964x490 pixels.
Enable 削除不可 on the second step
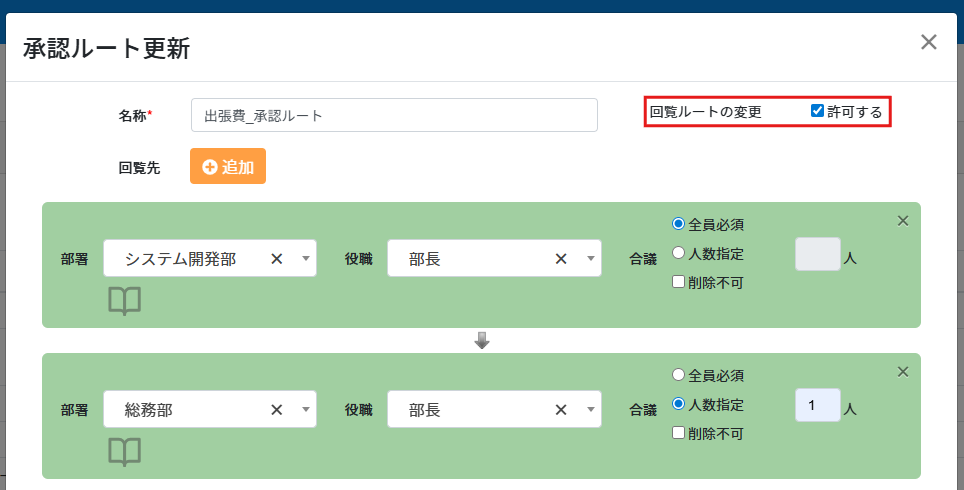tap(679, 433)
